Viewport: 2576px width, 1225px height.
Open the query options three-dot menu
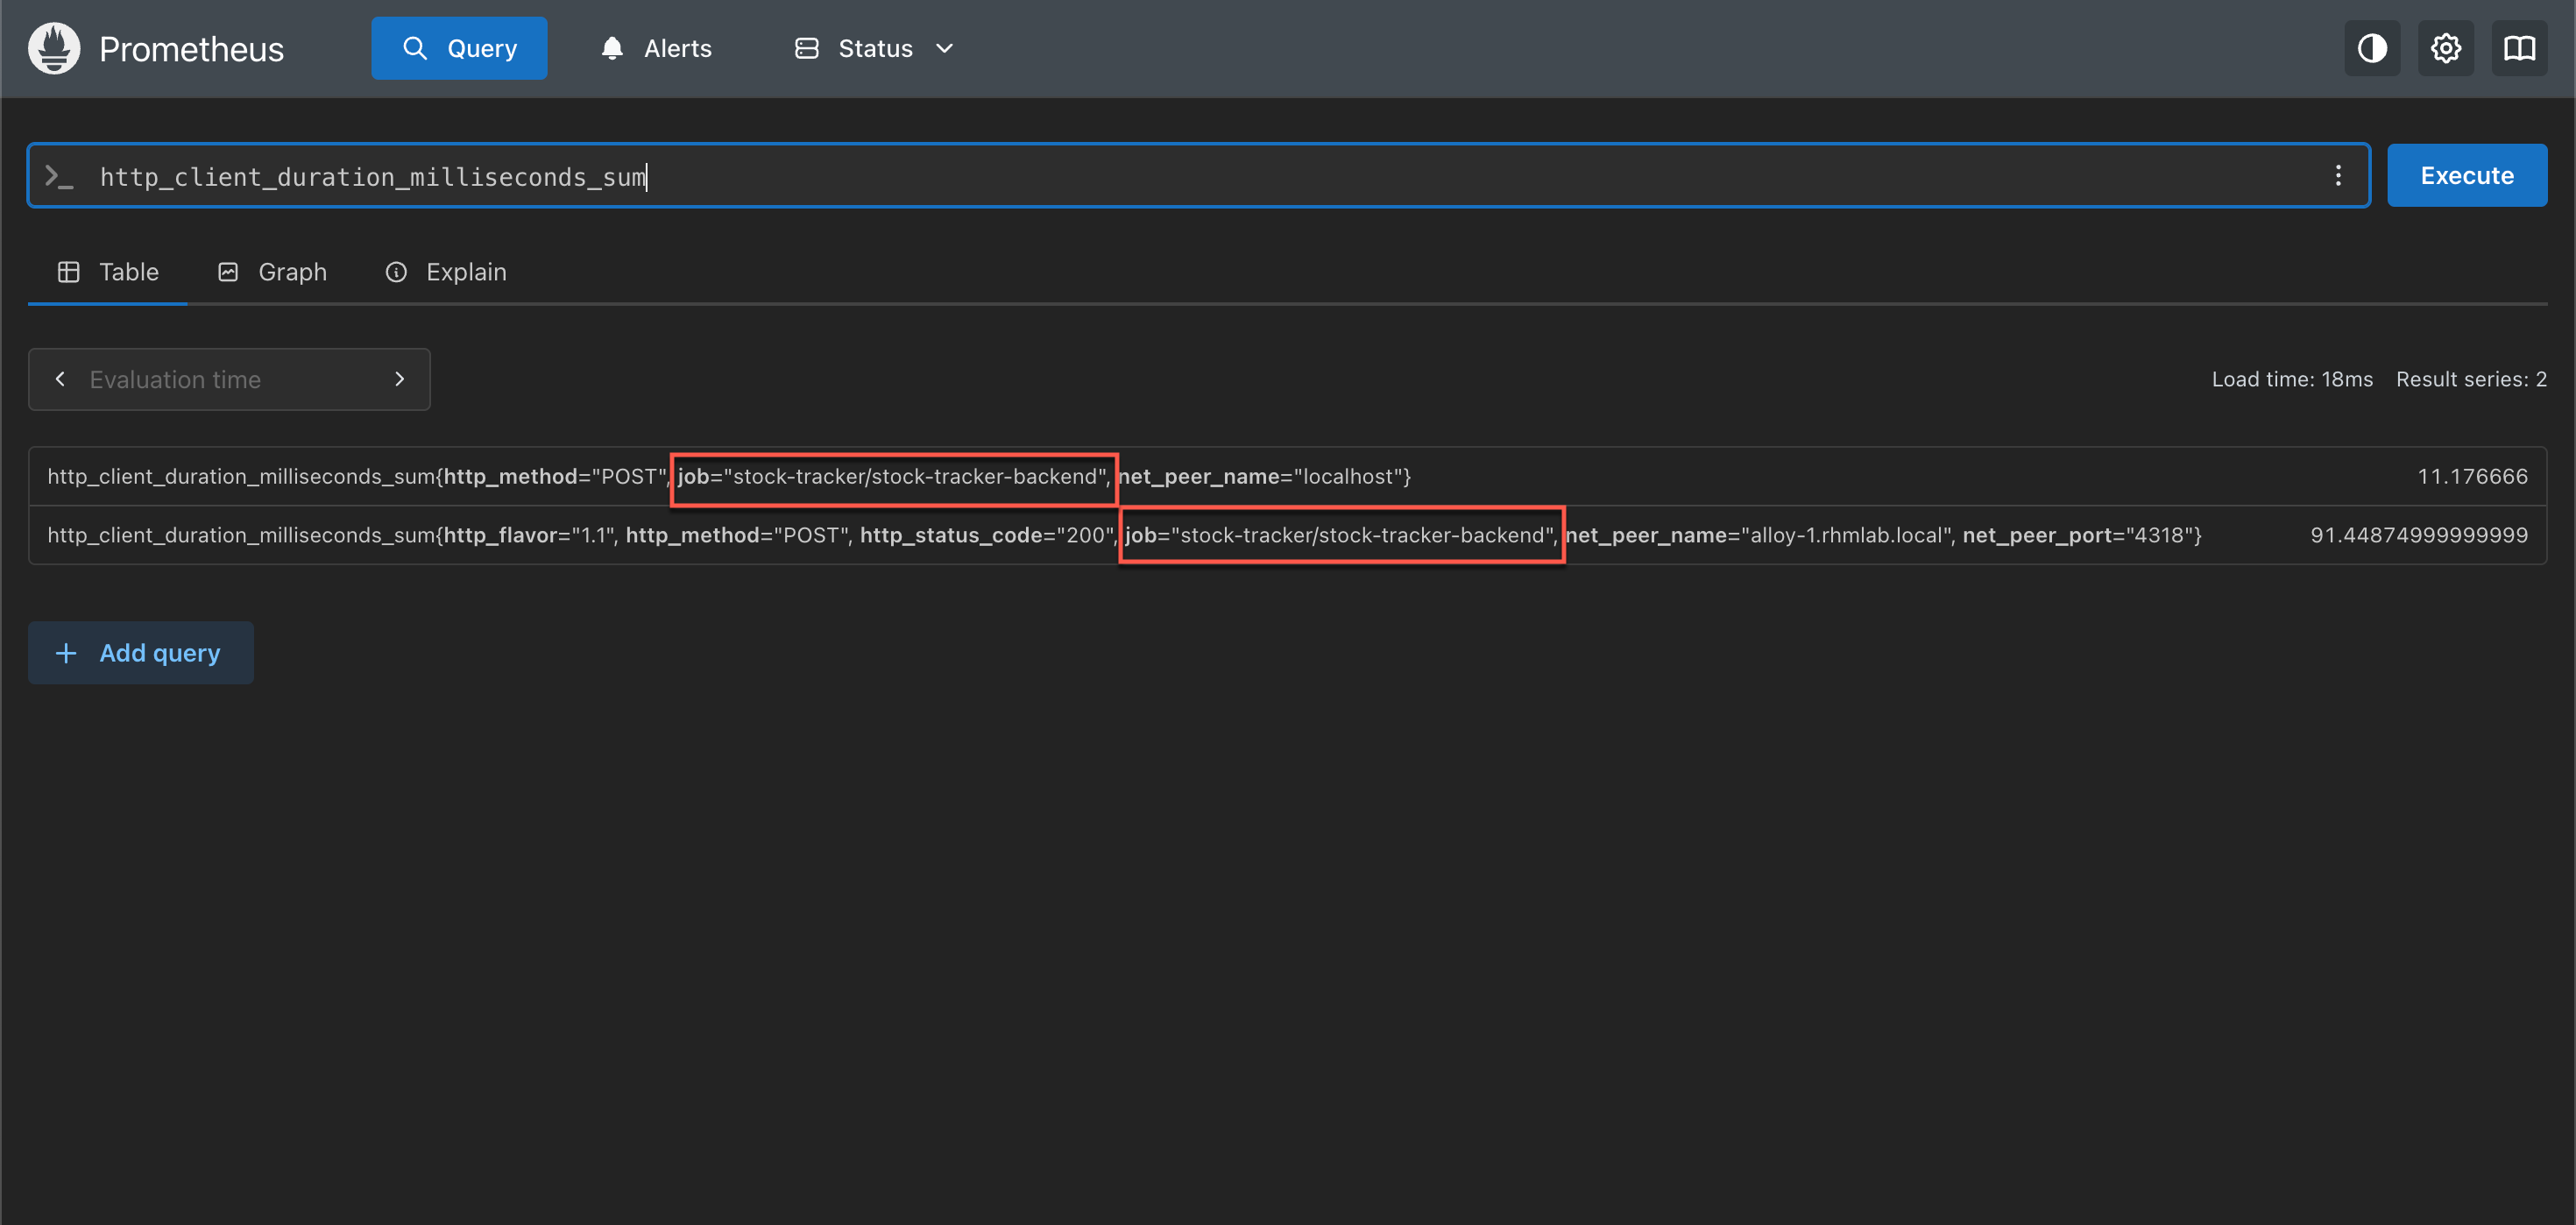pos(2338,176)
